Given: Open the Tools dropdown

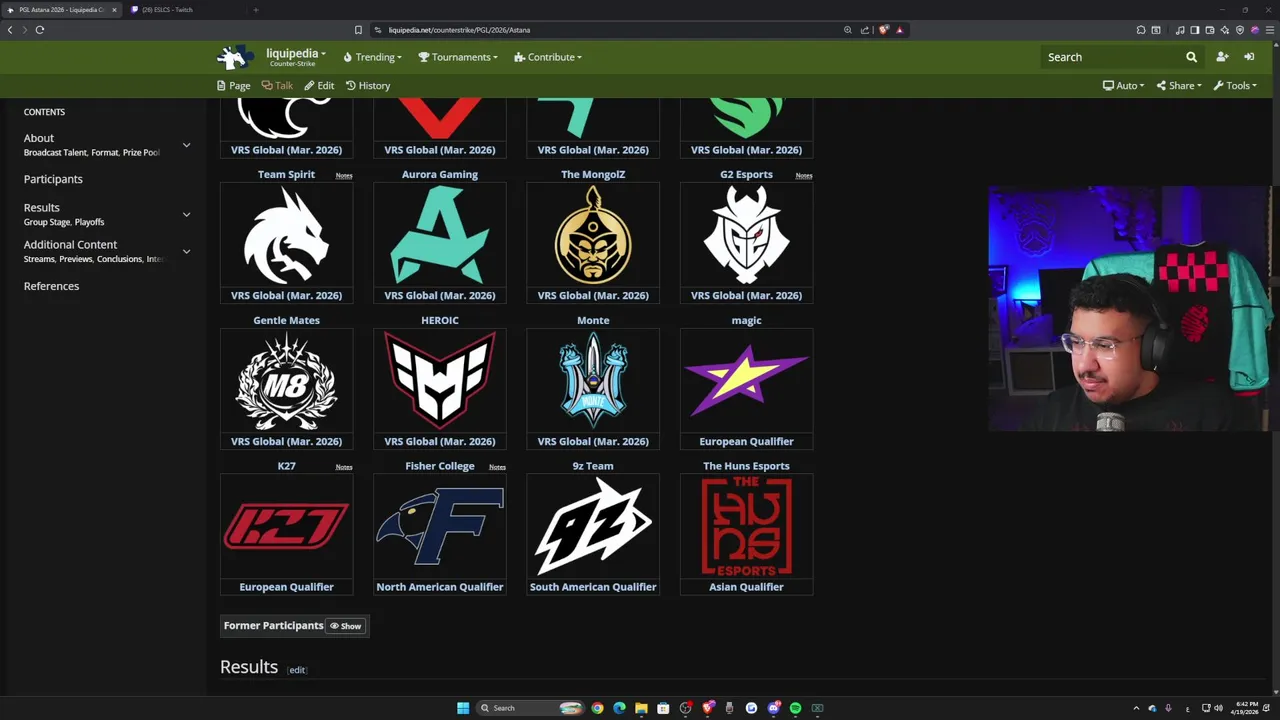Looking at the screenshot, I should coord(1235,86).
